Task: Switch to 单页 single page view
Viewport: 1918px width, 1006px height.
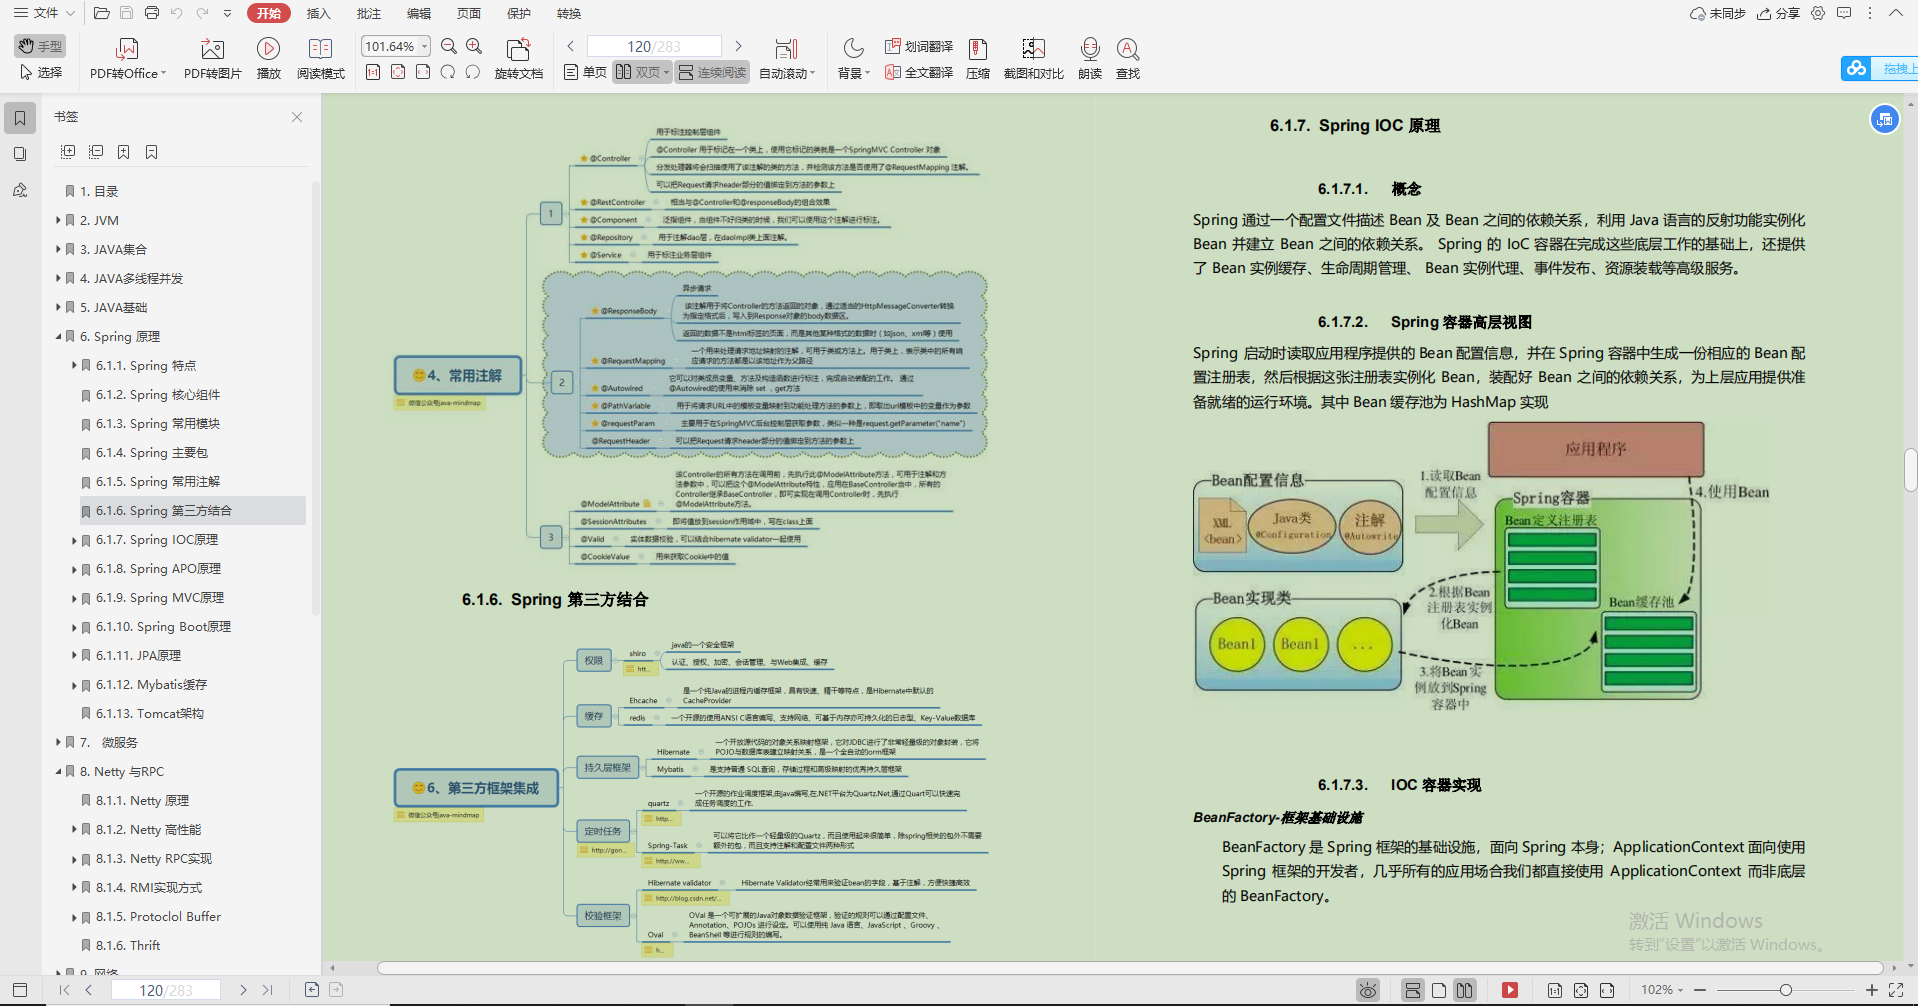Action: point(585,72)
